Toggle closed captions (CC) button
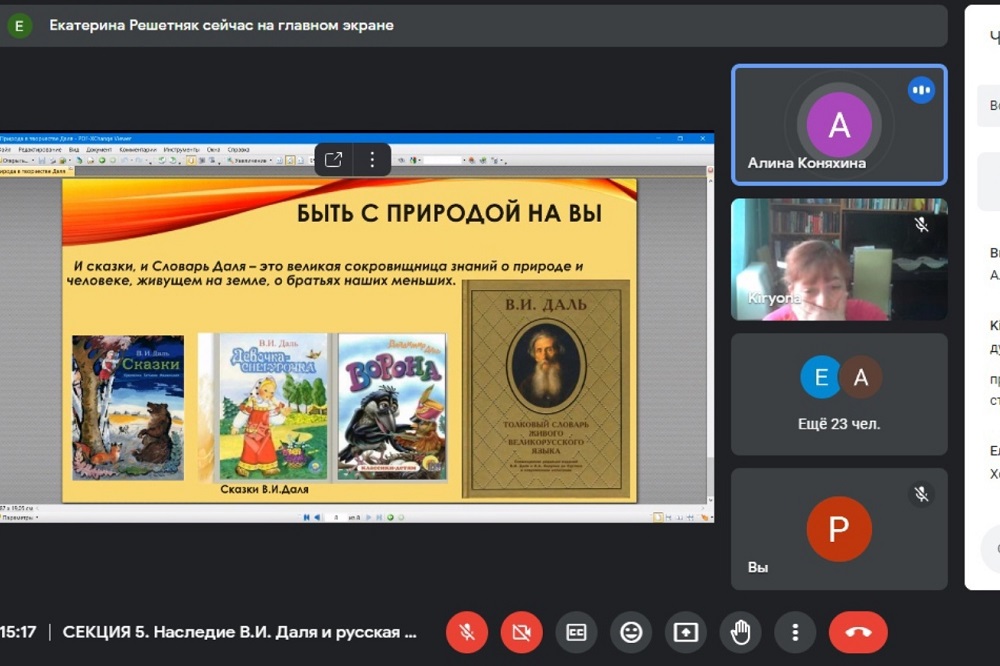1000x666 pixels. [576, 632]
